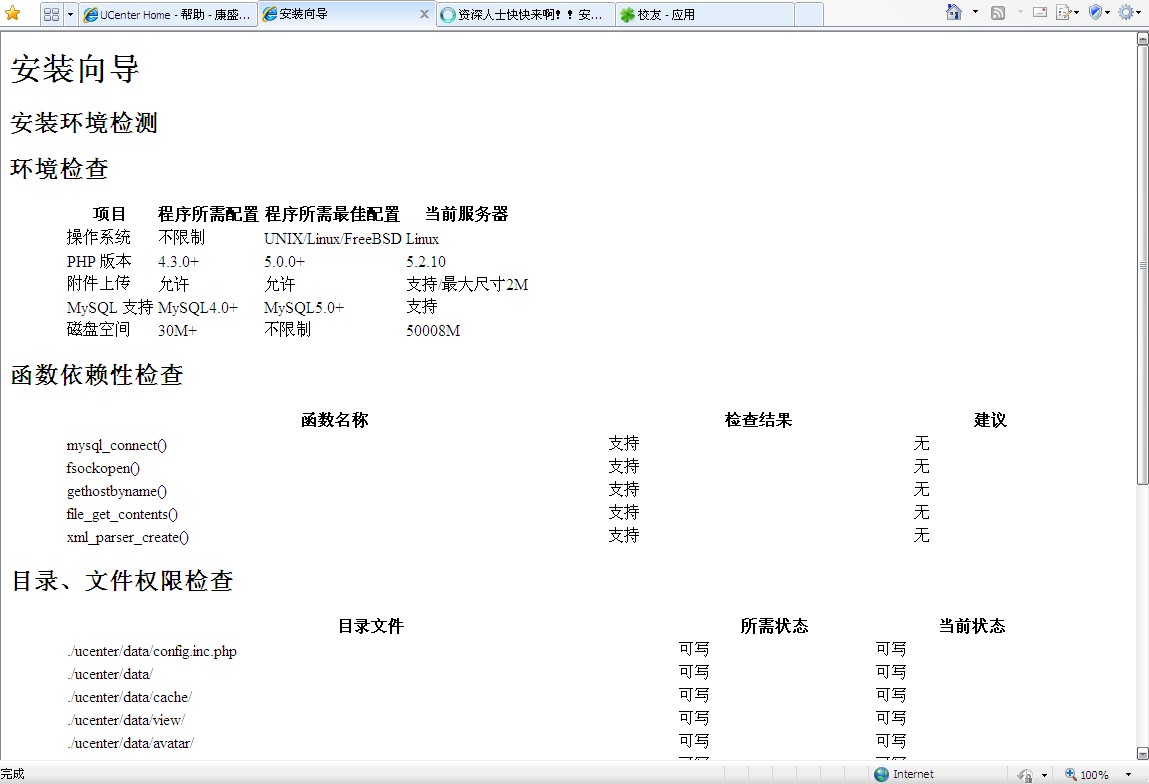Click the fsockopen() function name
The width and height of the screenshot is (1149, 784).
(103, 468)
